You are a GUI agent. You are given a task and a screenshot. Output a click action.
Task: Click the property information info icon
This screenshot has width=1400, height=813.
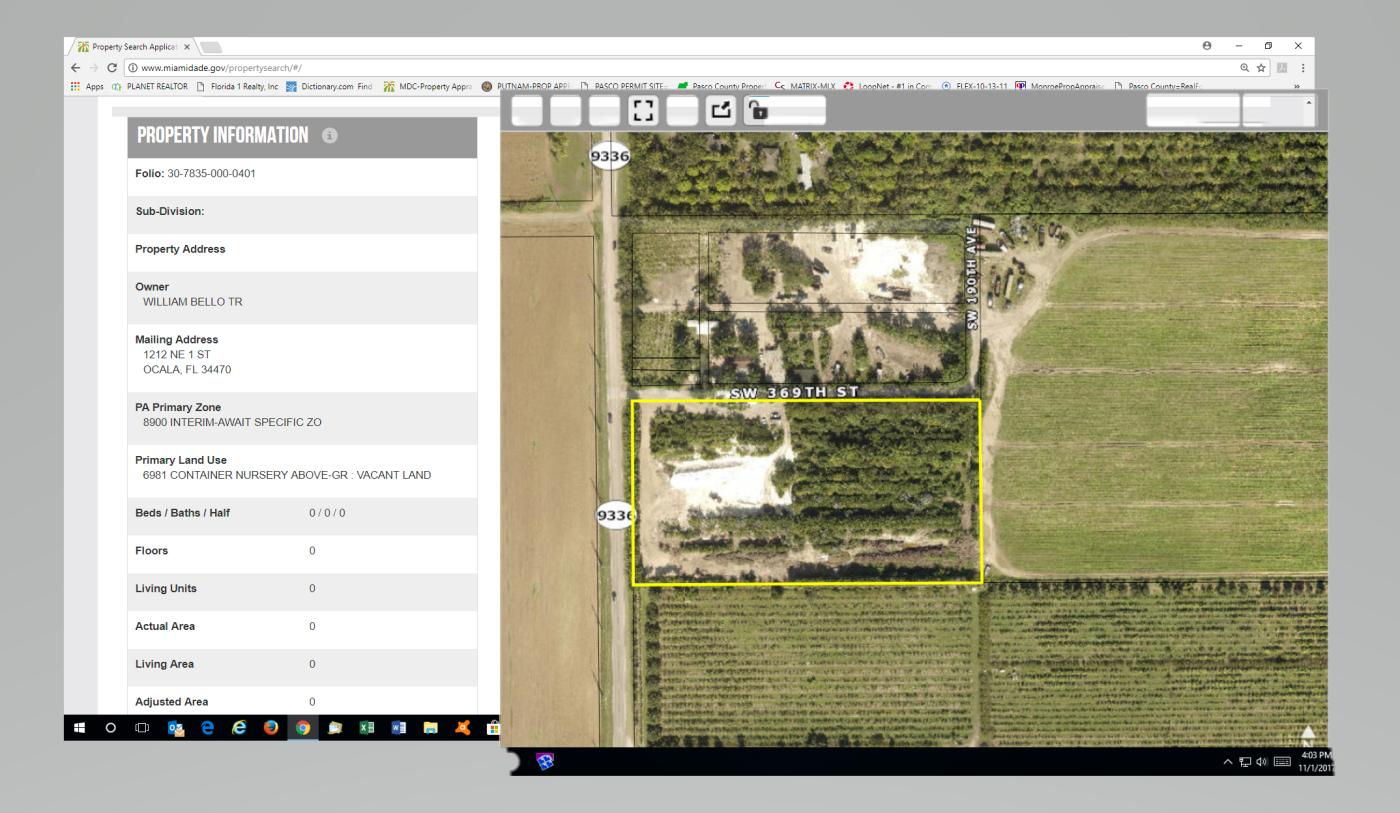click(330, 136)
